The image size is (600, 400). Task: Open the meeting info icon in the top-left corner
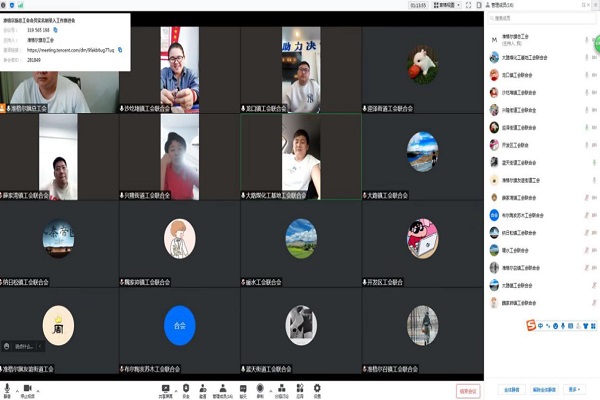(x=3, y=5)
